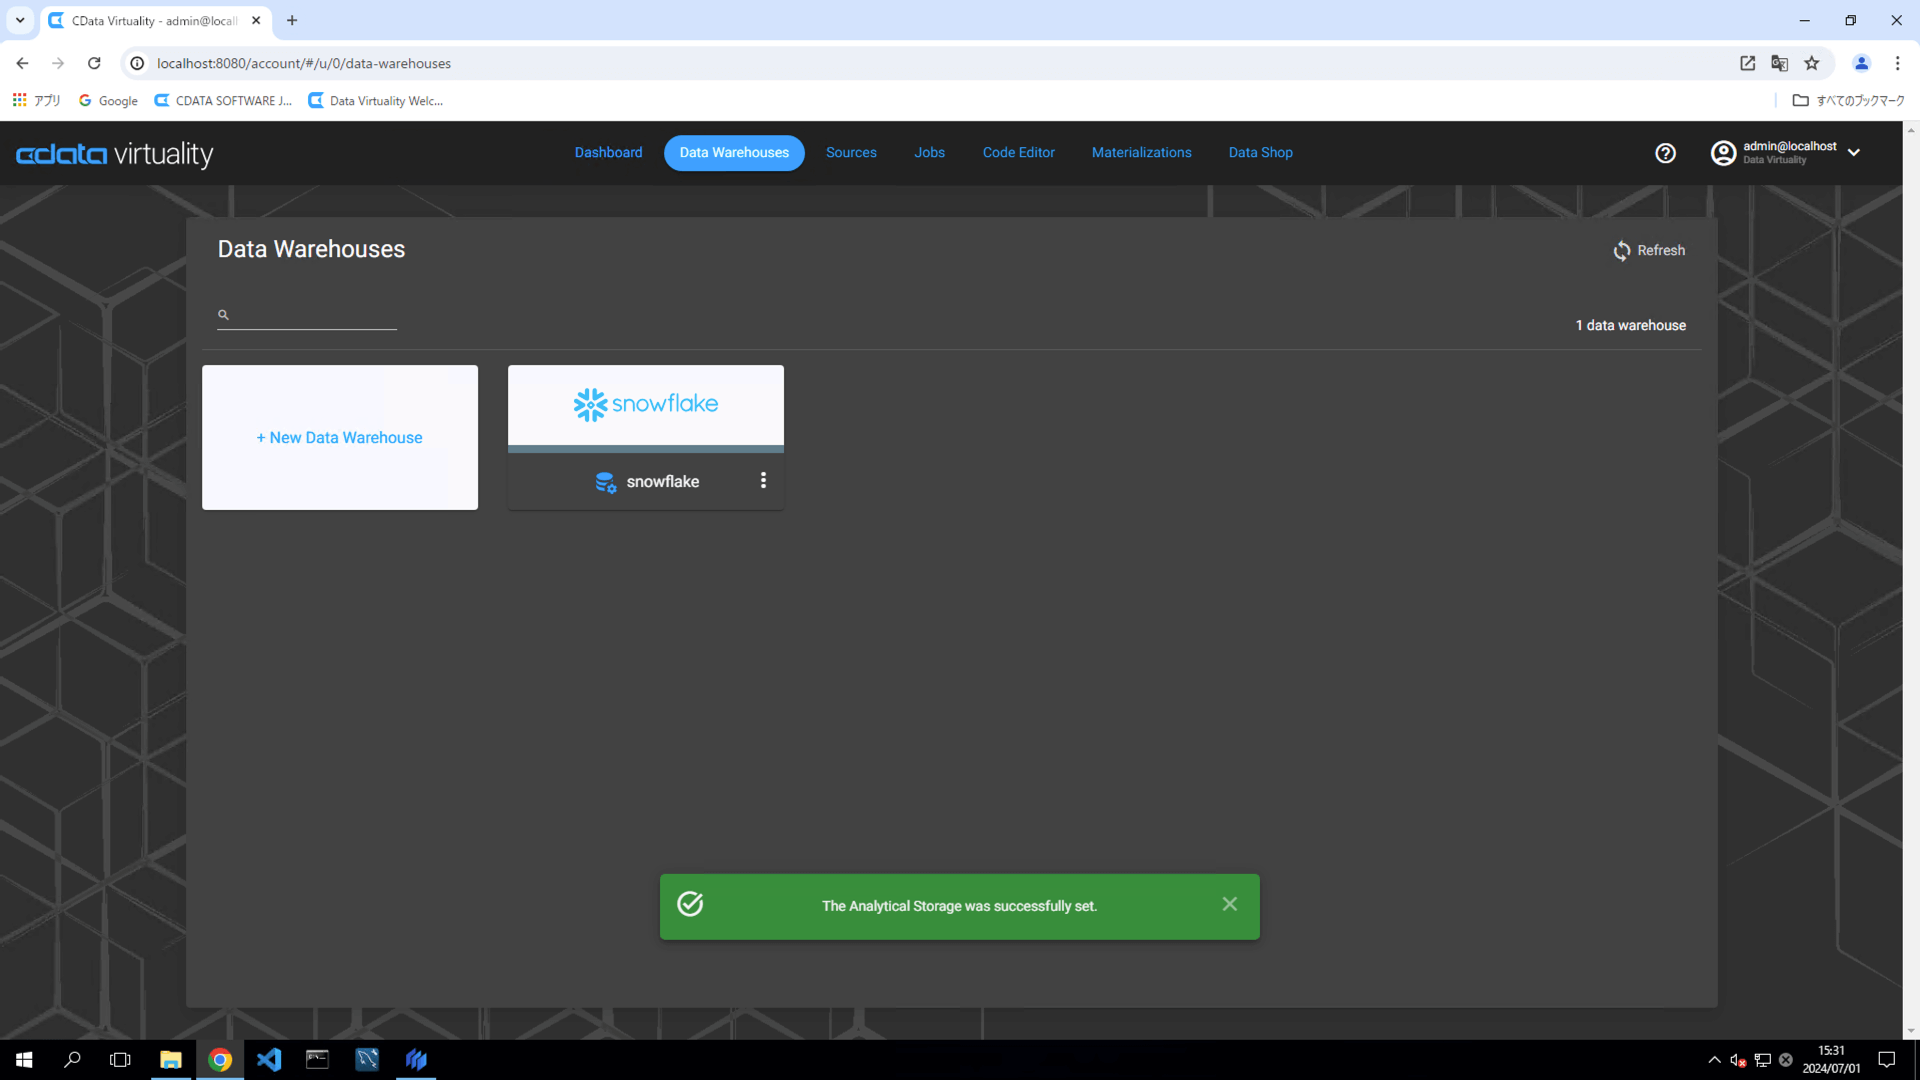Open the Windows Start menu

click(x=24, y=1059)
